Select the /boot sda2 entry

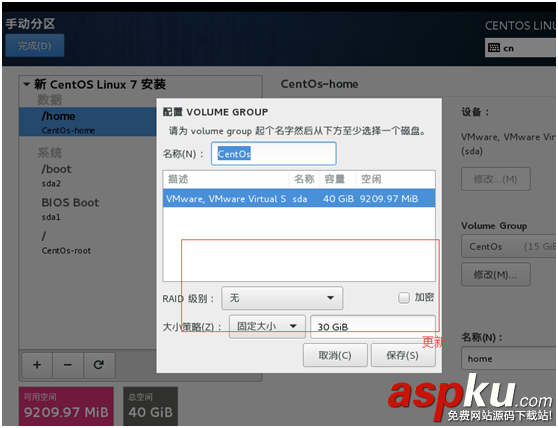tap(88, 175)
